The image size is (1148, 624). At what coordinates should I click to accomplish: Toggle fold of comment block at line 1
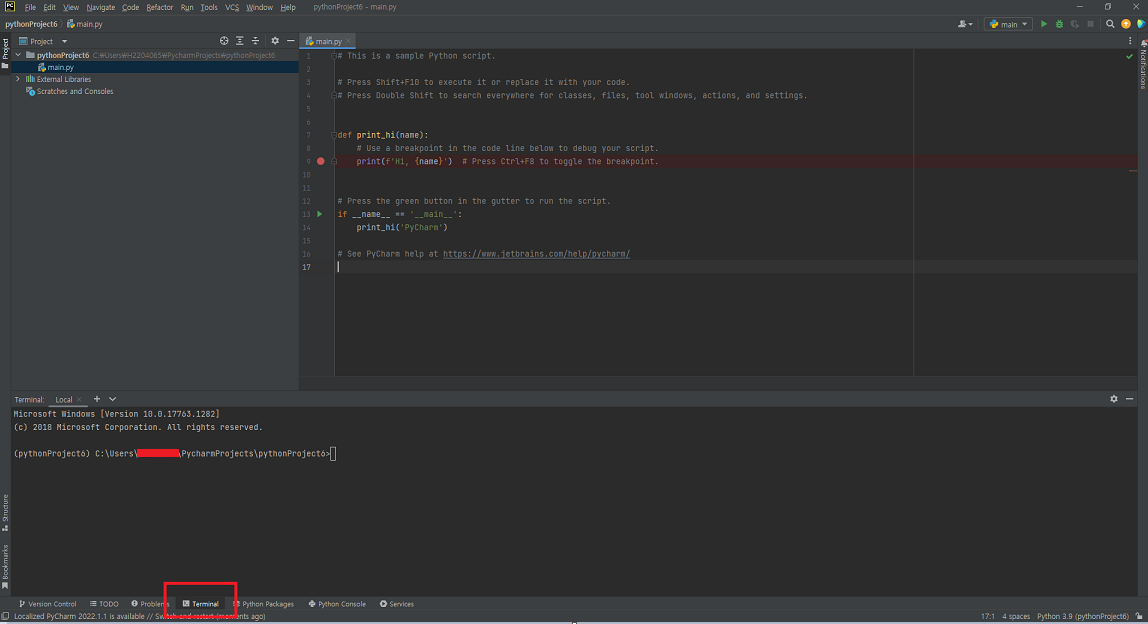(334, 56)
